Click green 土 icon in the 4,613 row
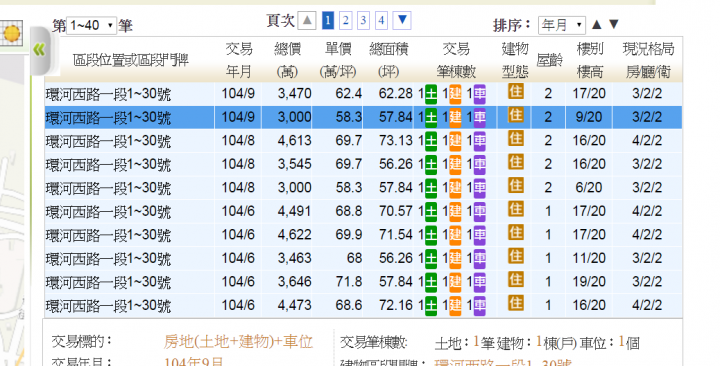720x366 pixels. [431, 141]
